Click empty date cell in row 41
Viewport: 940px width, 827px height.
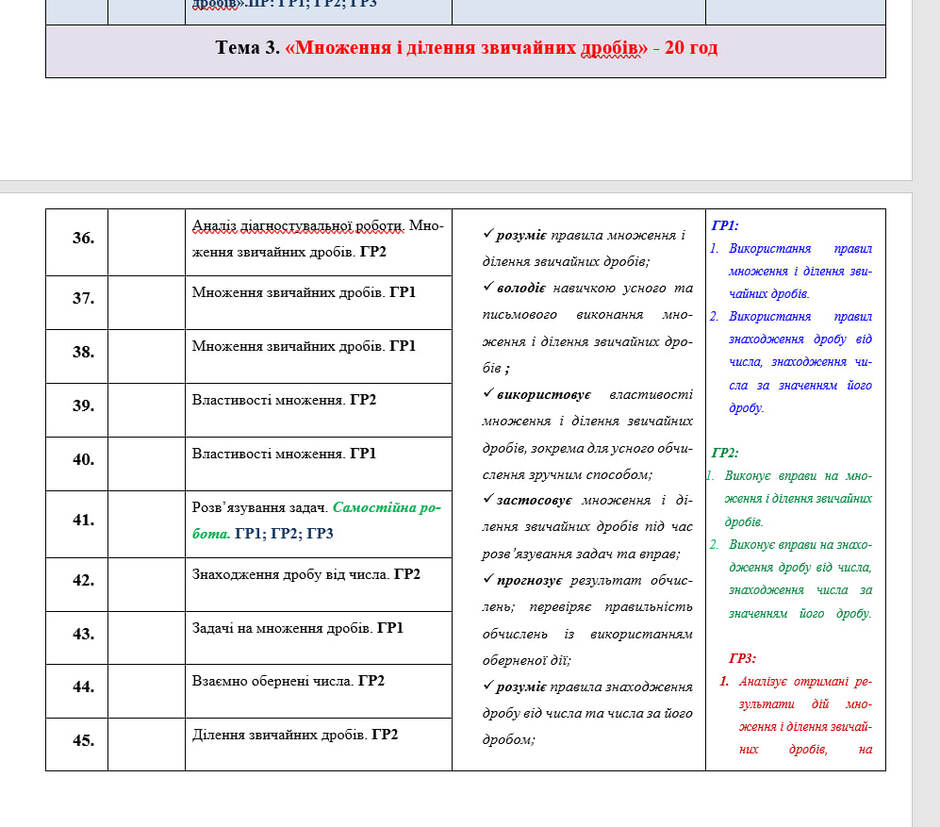coord(147,524)
